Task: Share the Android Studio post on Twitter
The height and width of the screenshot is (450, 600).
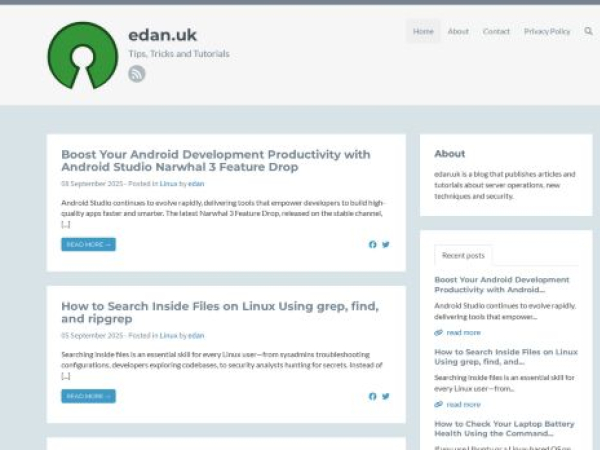Action: pos(386,244)
